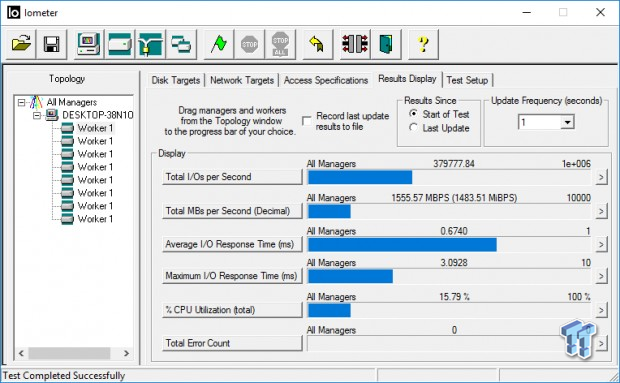This screenshot has height=383, width=620.
Task: Click the Stop All tests icon
Action: [x=280, y=44]
